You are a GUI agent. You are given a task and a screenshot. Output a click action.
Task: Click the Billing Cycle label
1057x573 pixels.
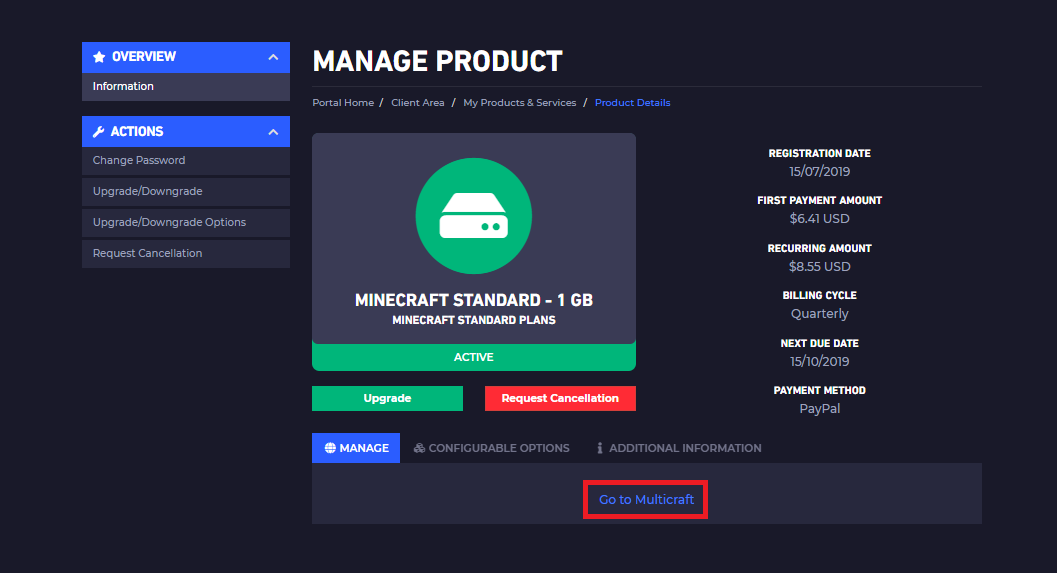click(820, 295)
